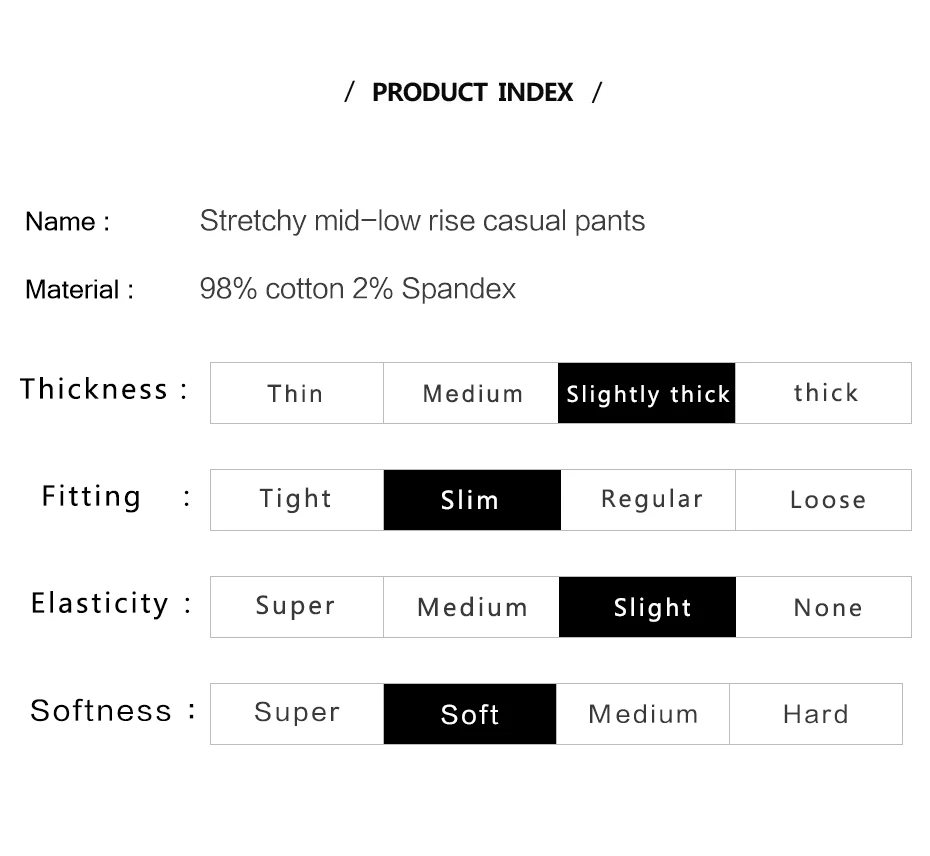
Task: Select Super in the Softness row
Action: click(x=297, y=714)
